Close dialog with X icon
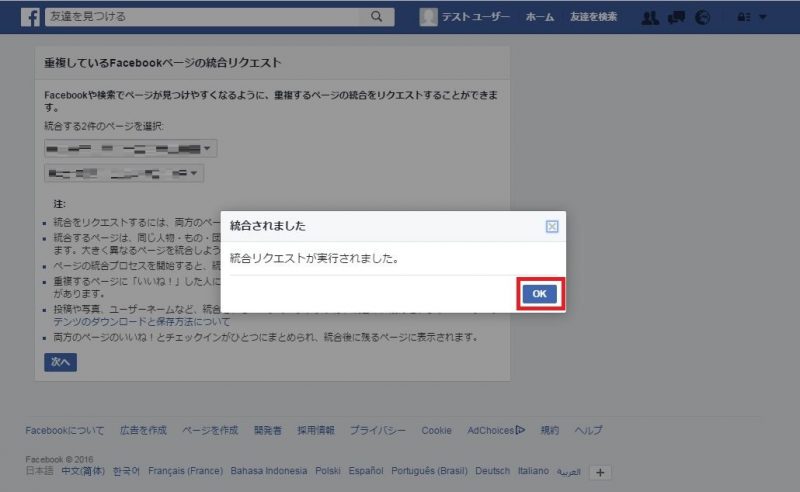This screenshot has height=492, width=800. point(551,226)
